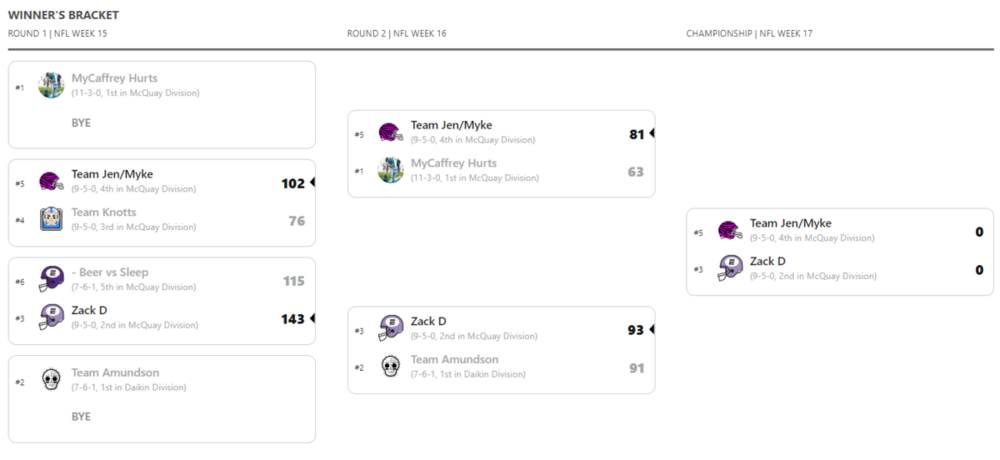
Task: Click Zack D's Round 2 score of 93
Action: 635,330
